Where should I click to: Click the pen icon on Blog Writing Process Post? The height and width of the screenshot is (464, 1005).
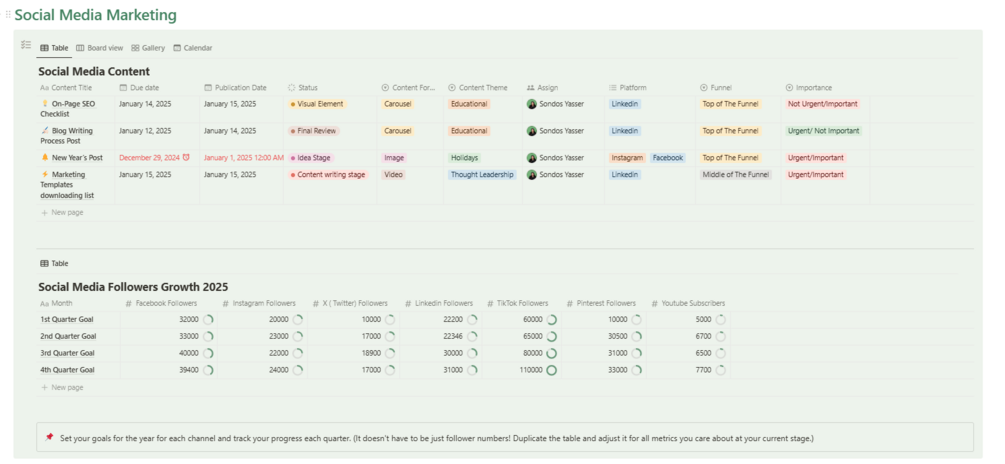pos(45,131)
